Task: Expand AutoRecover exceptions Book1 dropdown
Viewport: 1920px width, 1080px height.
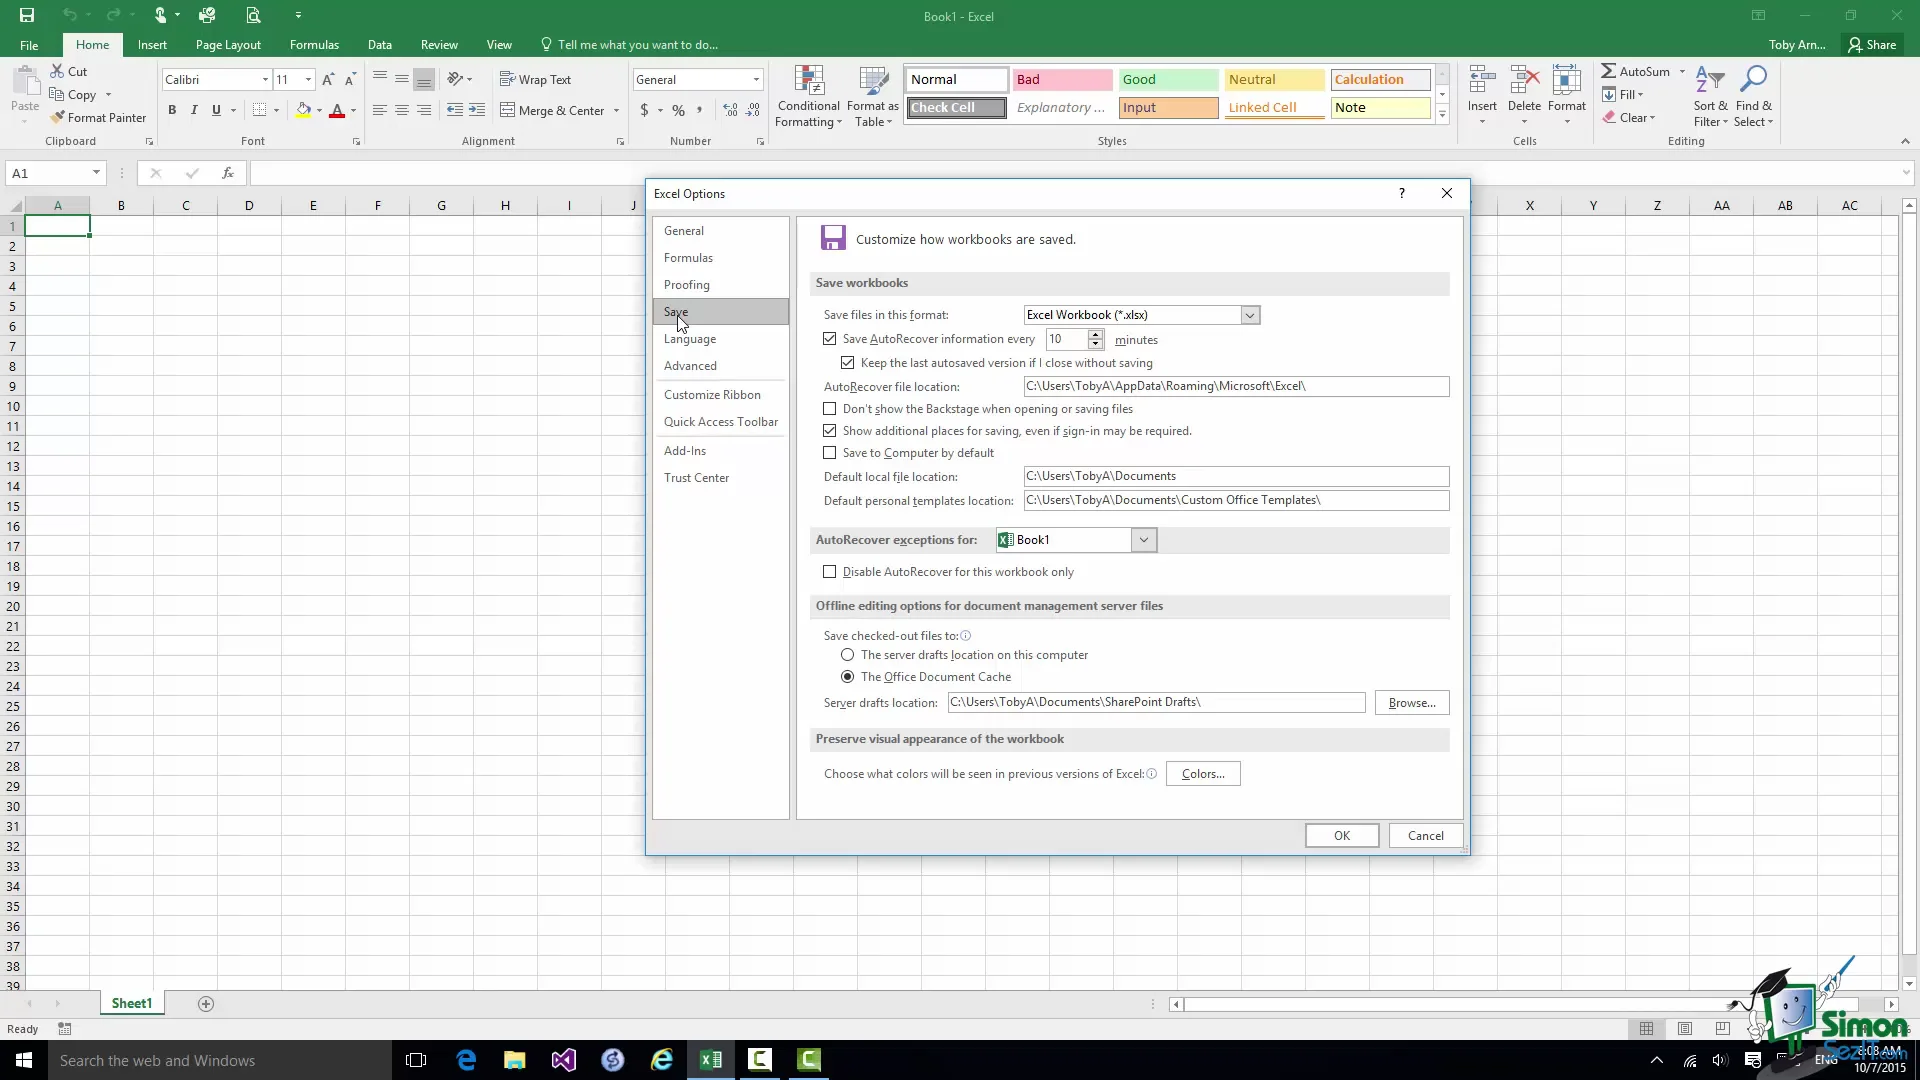Action: [x=1144, y=540]
